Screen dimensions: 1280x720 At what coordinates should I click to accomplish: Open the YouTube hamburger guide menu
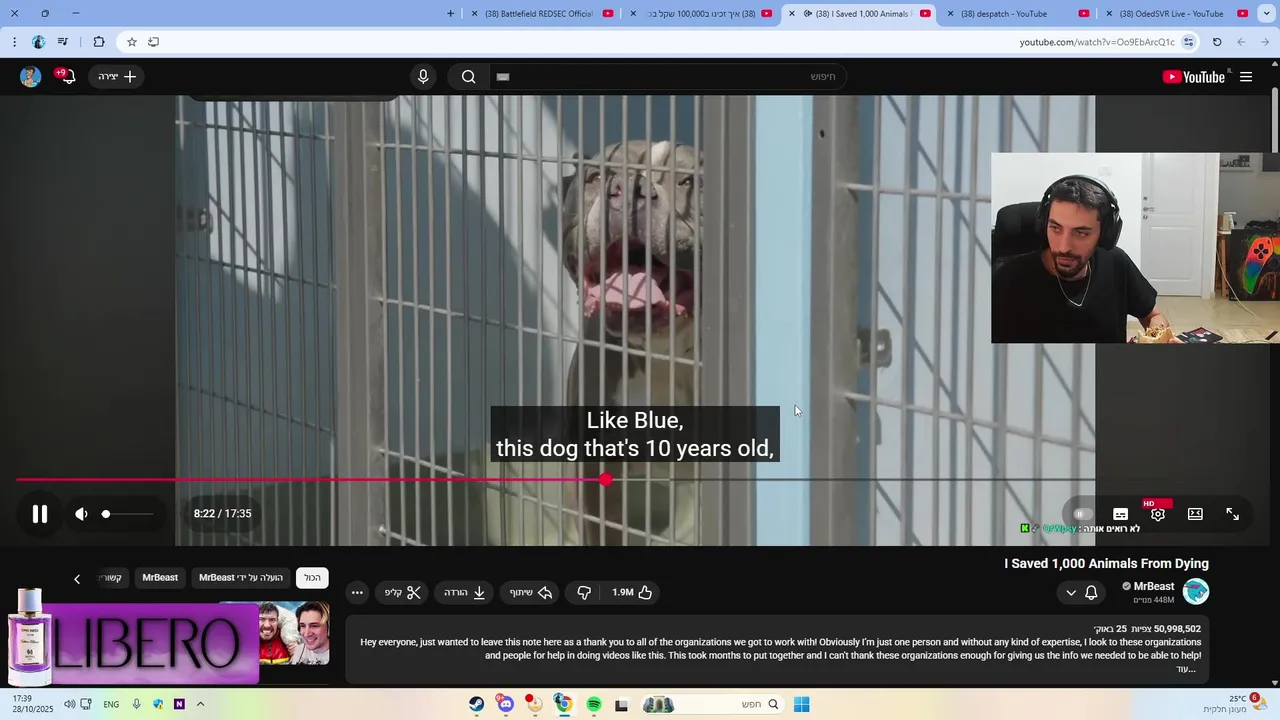pyautogui.click(x=1246, y=77)
